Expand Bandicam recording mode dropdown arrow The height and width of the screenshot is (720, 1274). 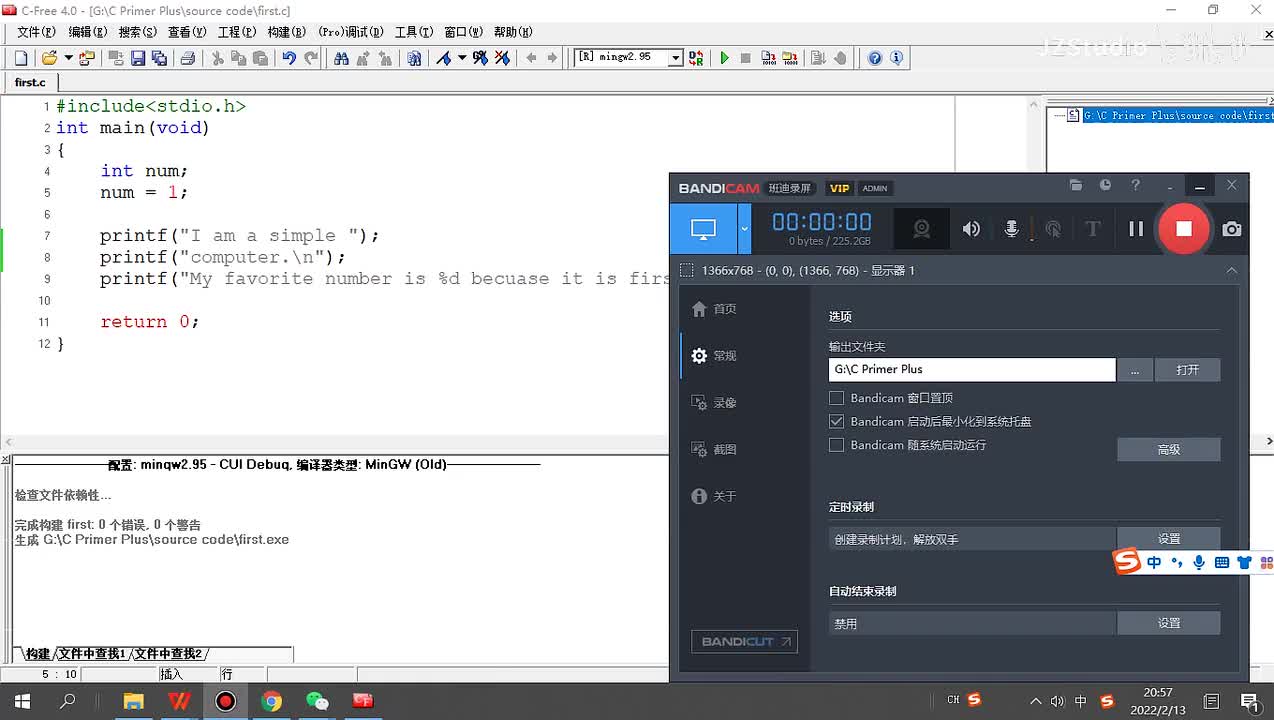tap(744, 229)
